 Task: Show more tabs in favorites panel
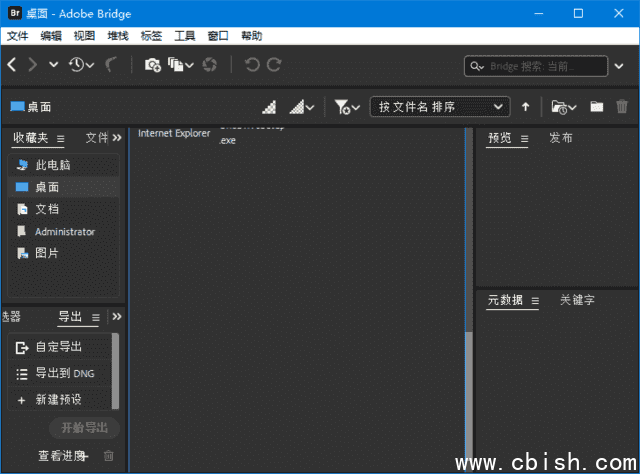(x=117, y=138)
